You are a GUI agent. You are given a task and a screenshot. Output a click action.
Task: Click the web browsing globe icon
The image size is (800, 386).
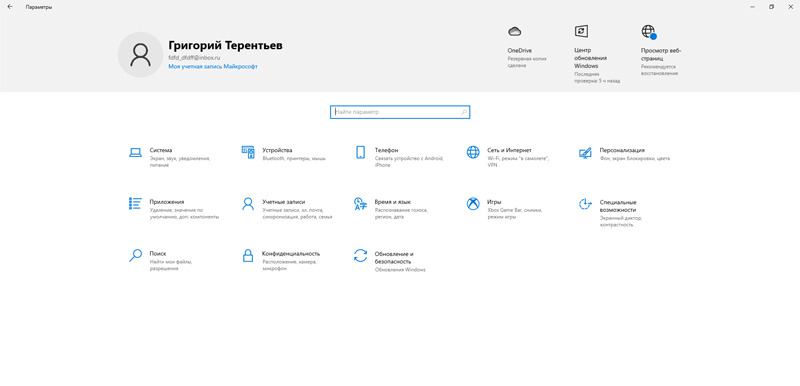click(648, 32)
